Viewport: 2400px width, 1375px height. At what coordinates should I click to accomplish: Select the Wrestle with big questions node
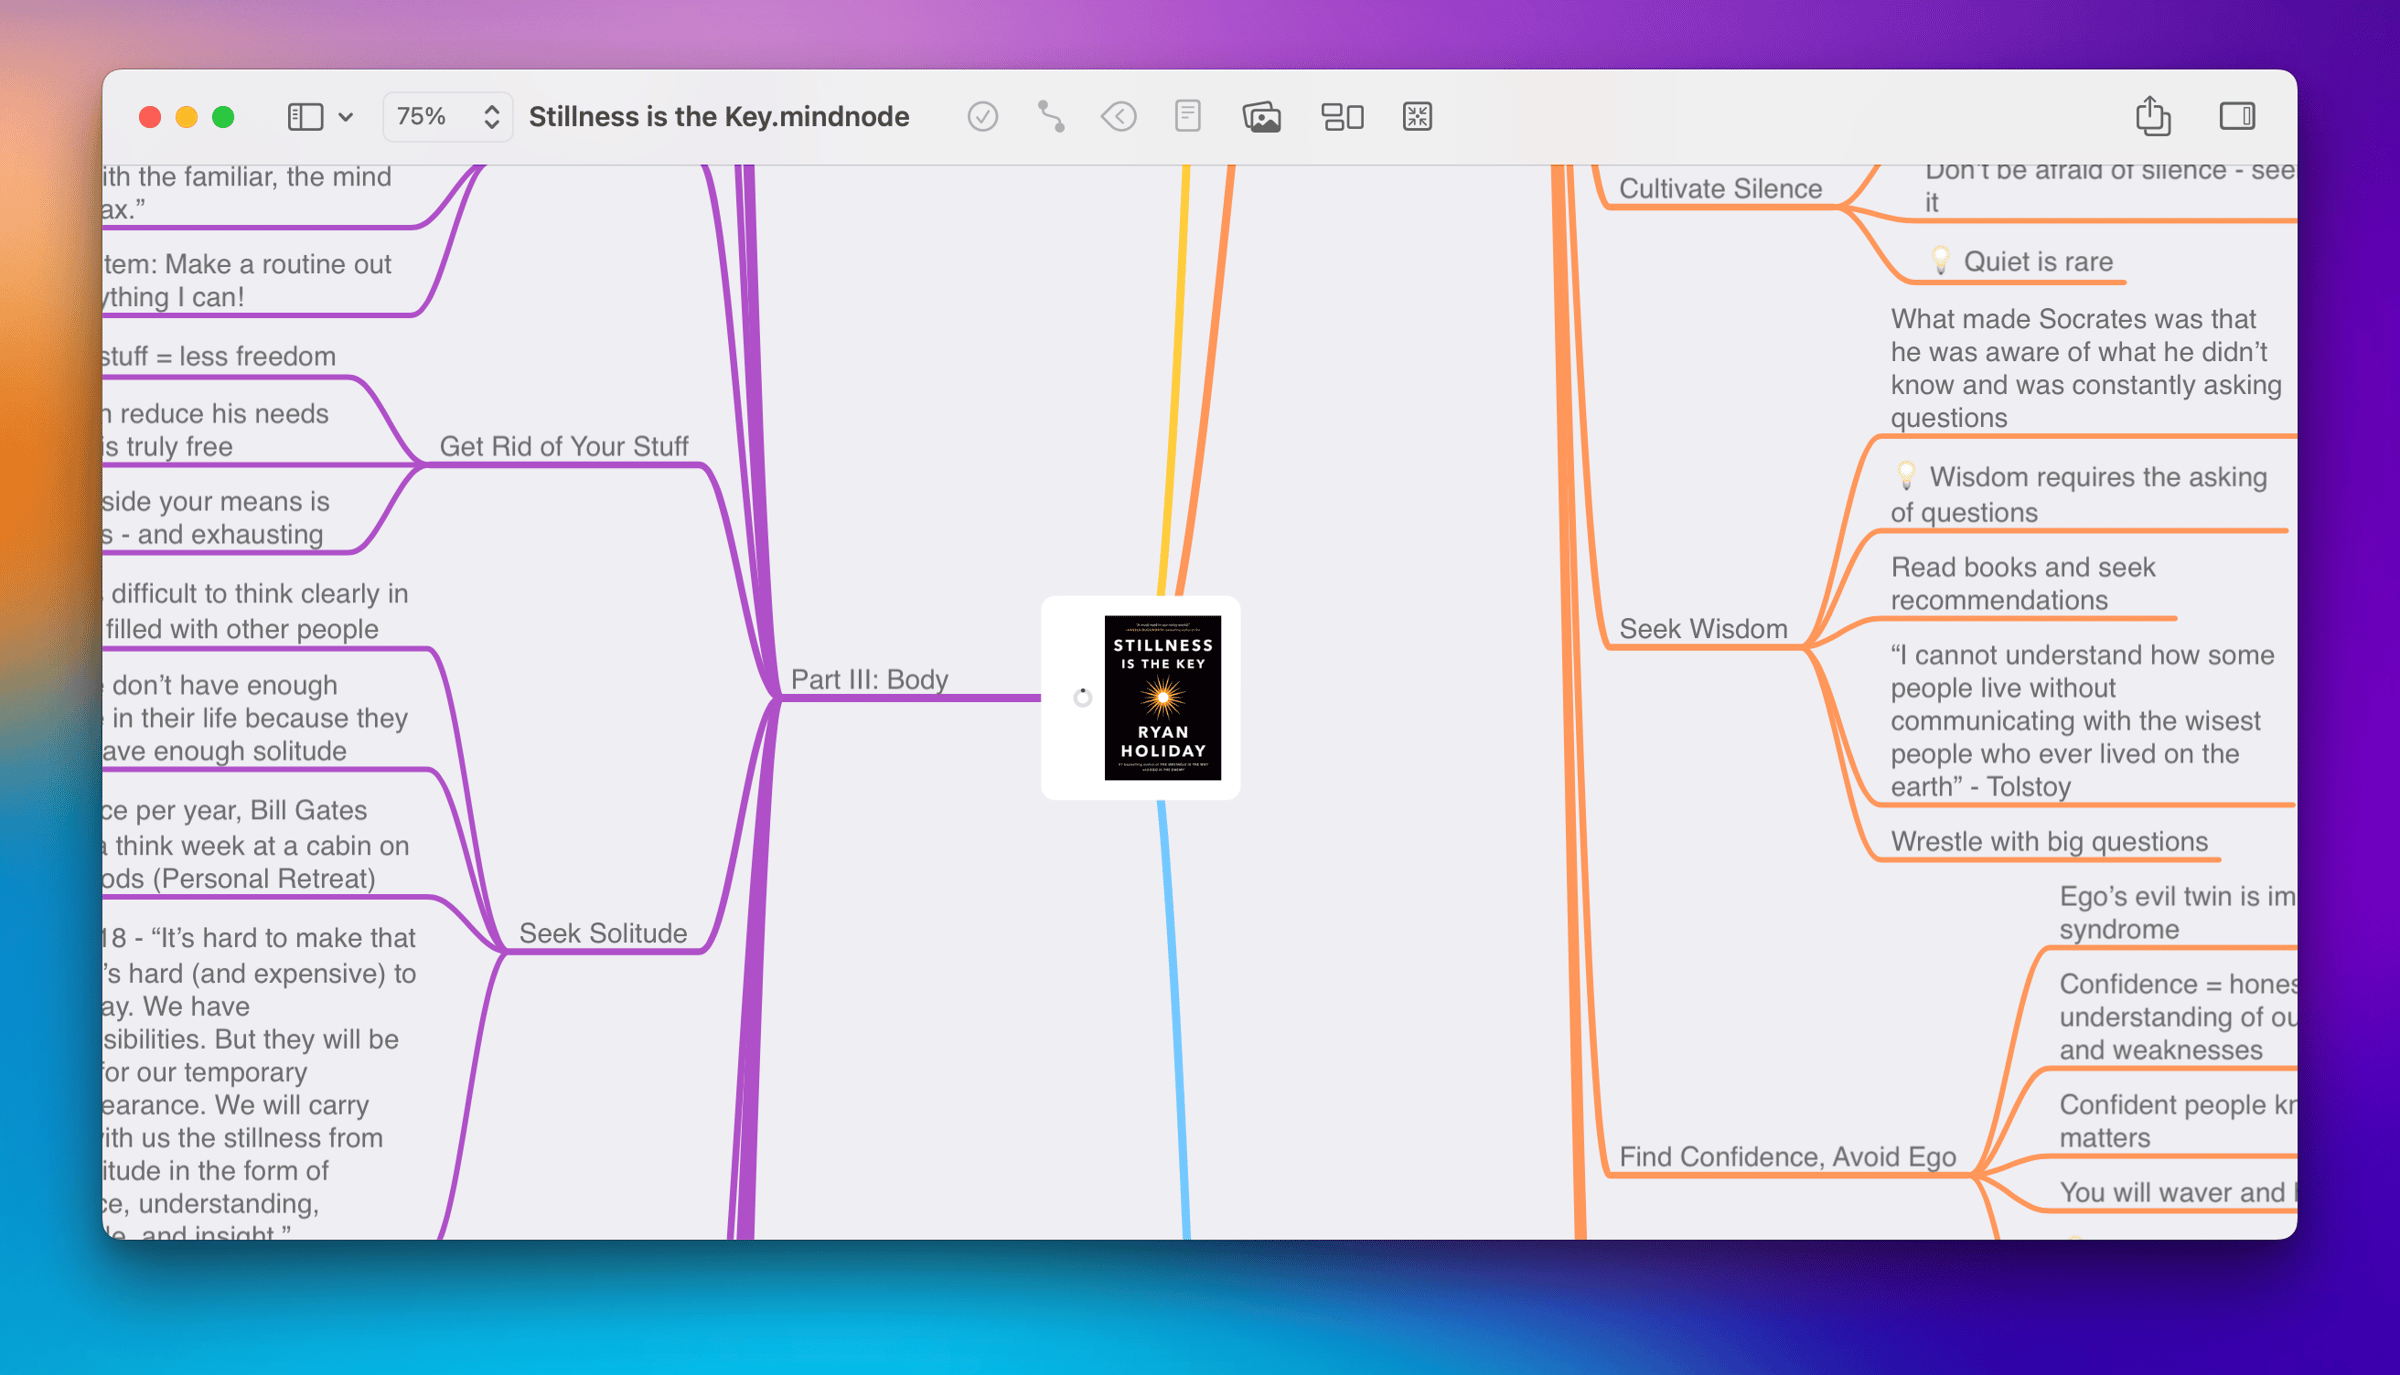coord(2049,841)
